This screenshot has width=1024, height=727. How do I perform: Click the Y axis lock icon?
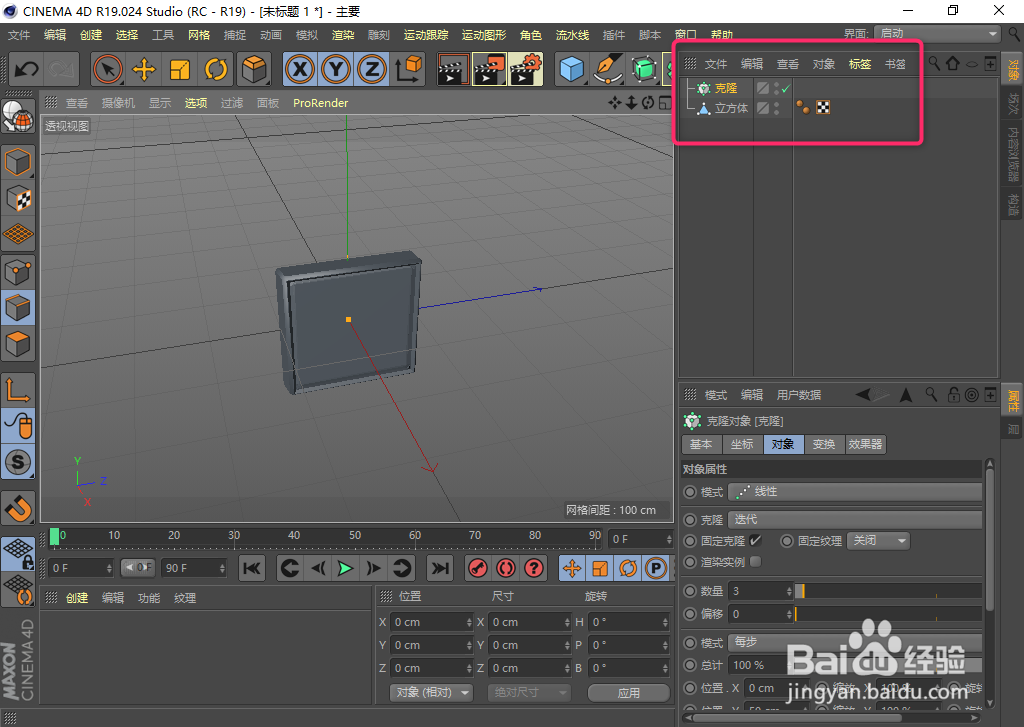pos(335,70)
